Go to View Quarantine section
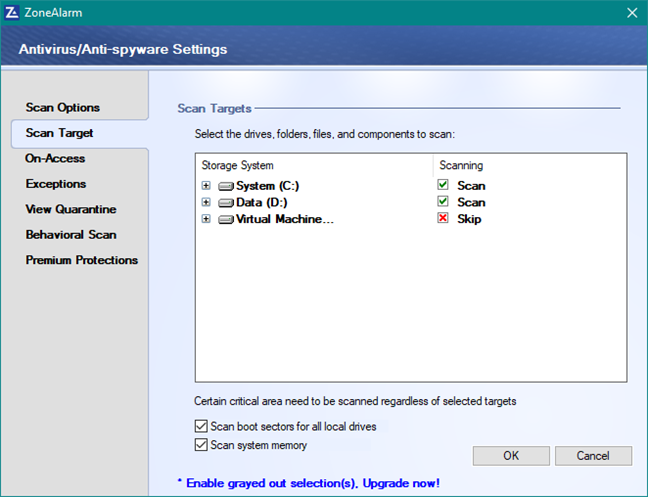The image size is (648, 497). pyautogui.click(x=71, y=209)
